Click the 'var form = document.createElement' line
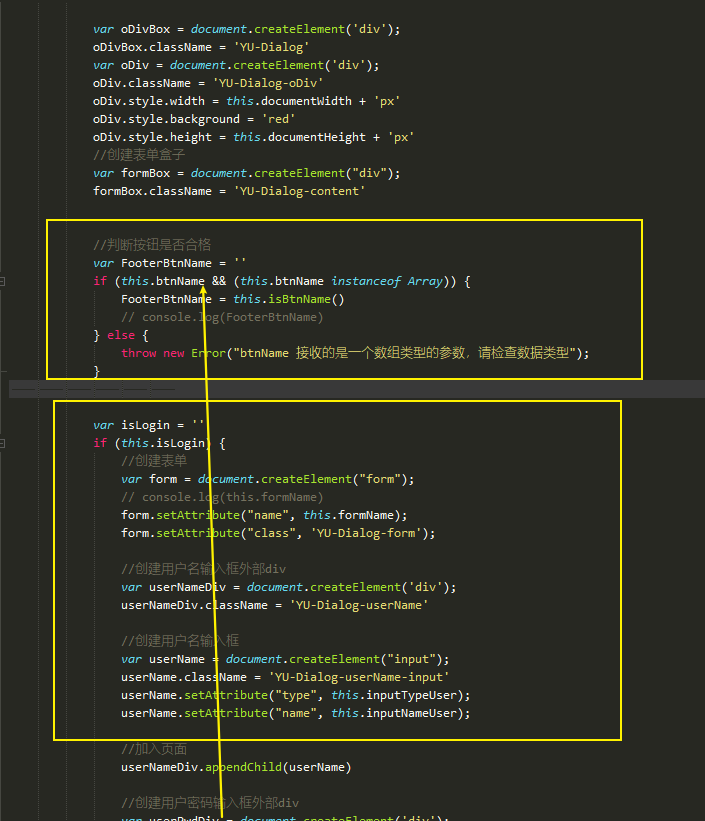This screenshot has height=821, width=705. [268, 479]
